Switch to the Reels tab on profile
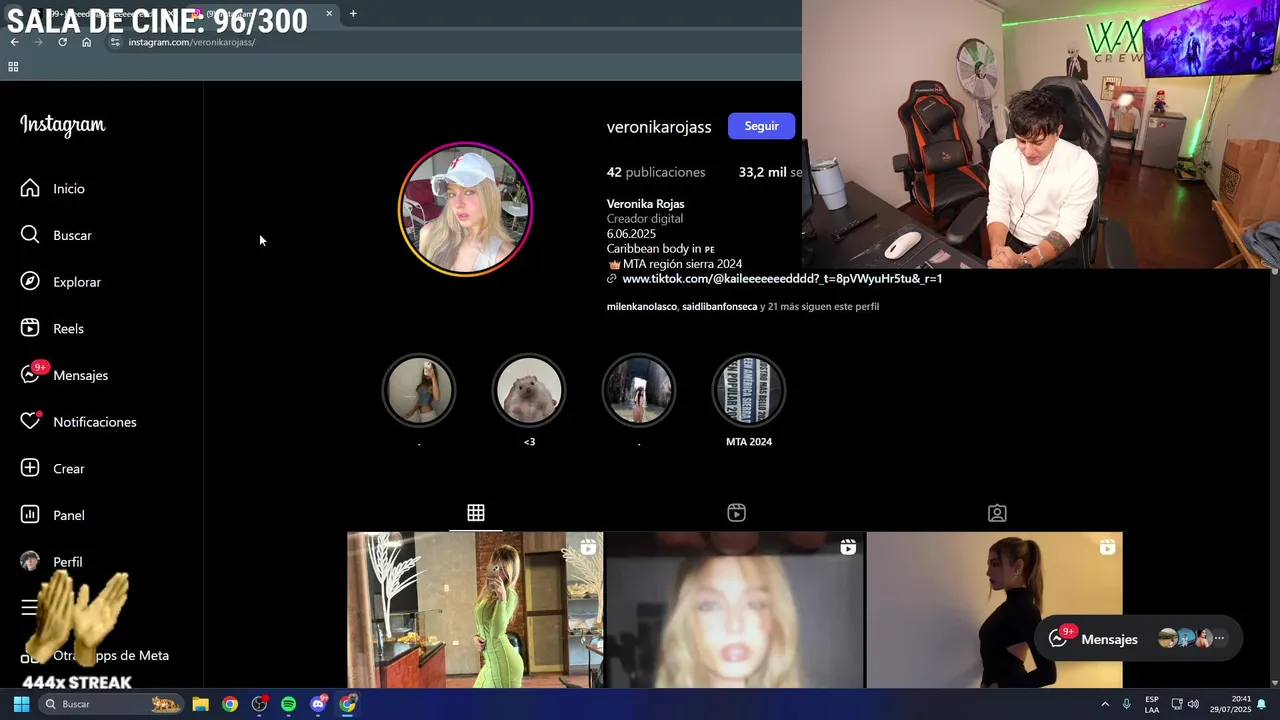Screen dimensions: 1280x720 736,513
